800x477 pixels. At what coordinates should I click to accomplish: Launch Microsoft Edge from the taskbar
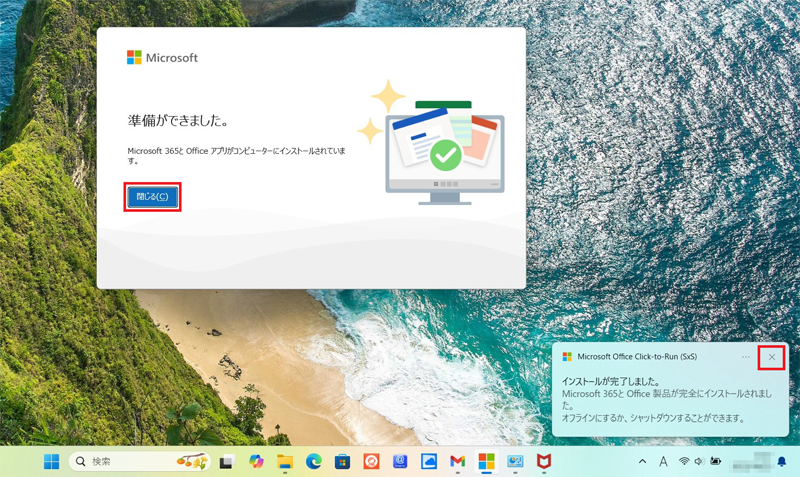(314, 461)
